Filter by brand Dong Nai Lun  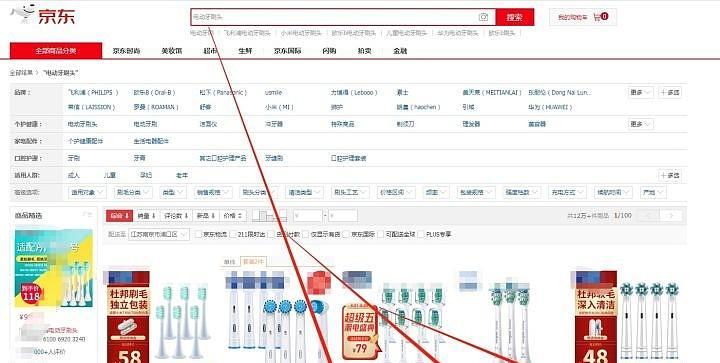coord(560,92)
